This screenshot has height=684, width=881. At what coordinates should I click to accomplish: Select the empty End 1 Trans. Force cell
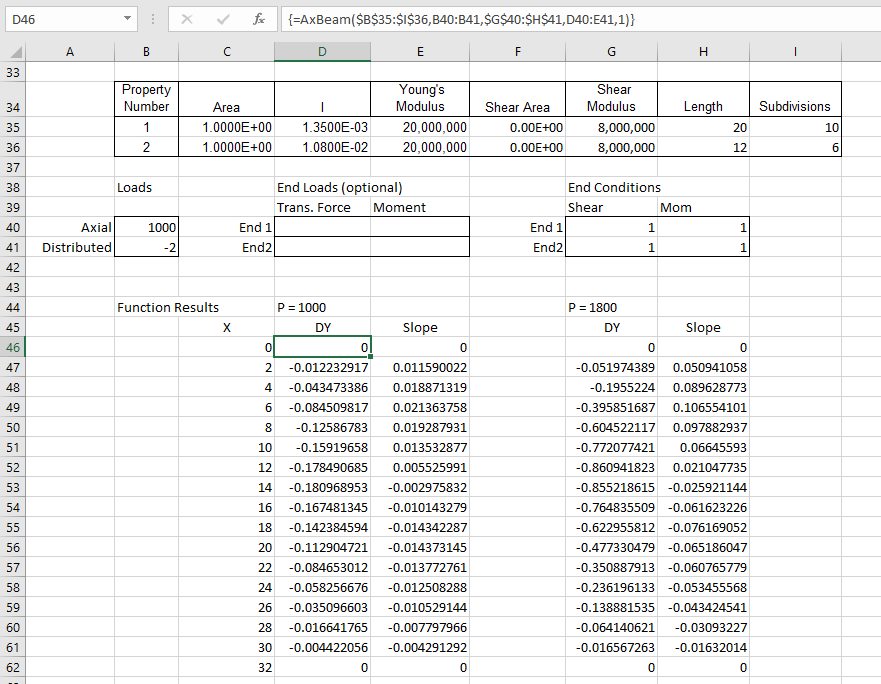click(322, 227)
